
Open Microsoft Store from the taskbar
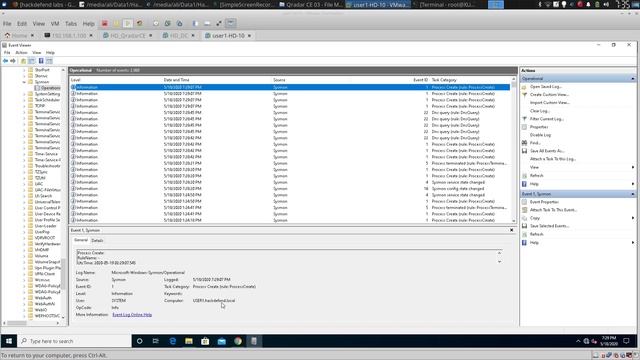[205, 341]
